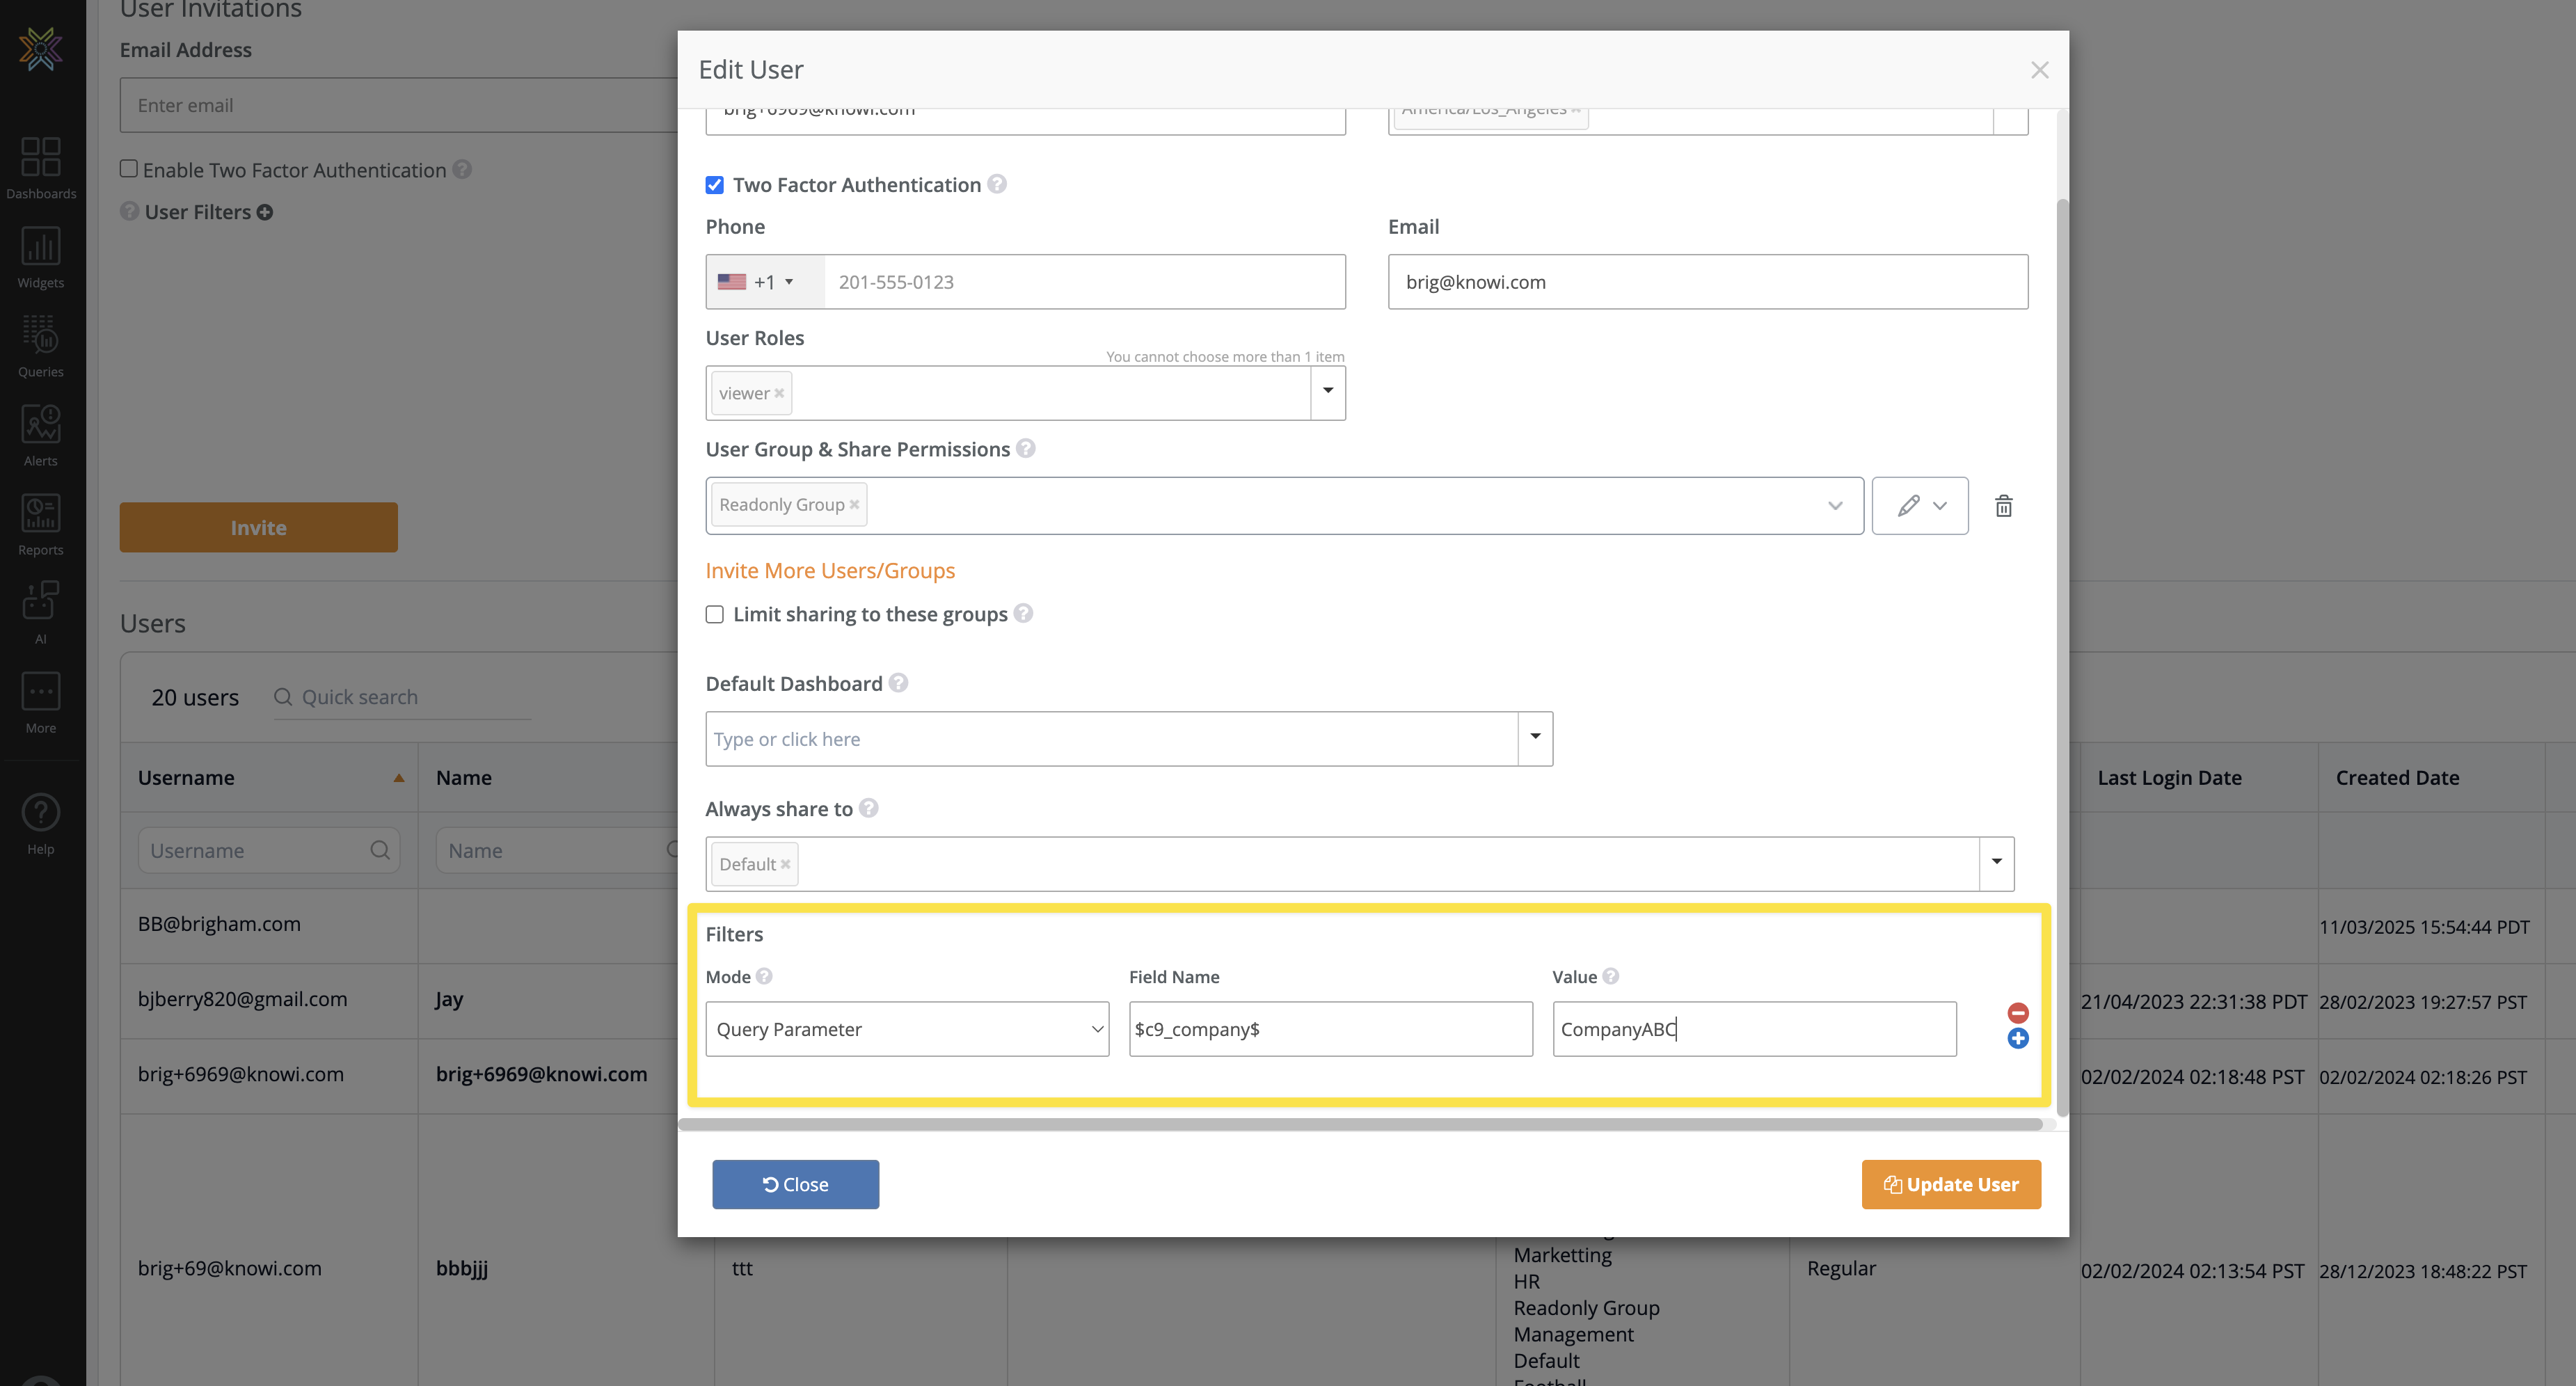Click the Update User button
This screenshot has width=2576, height=1386.
[1950, 1184]
